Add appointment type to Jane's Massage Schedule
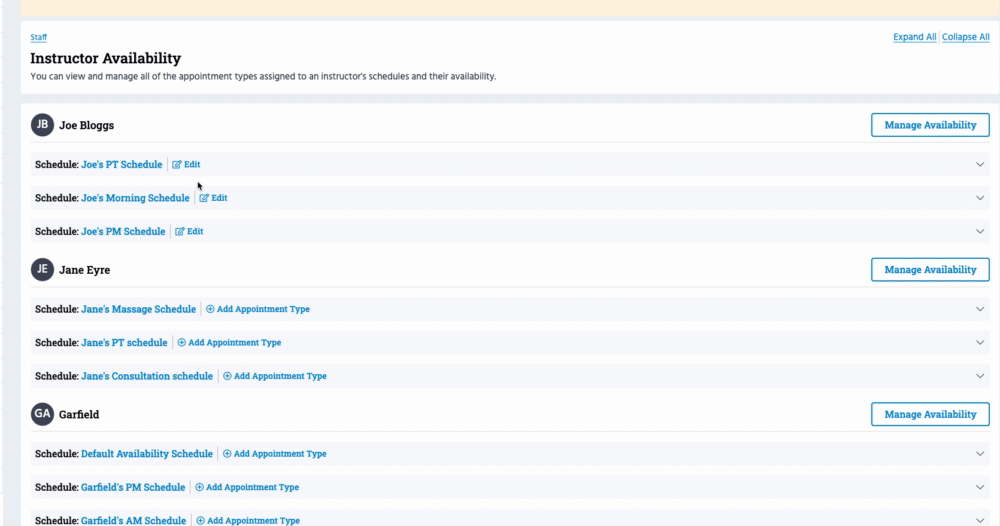 258,310
